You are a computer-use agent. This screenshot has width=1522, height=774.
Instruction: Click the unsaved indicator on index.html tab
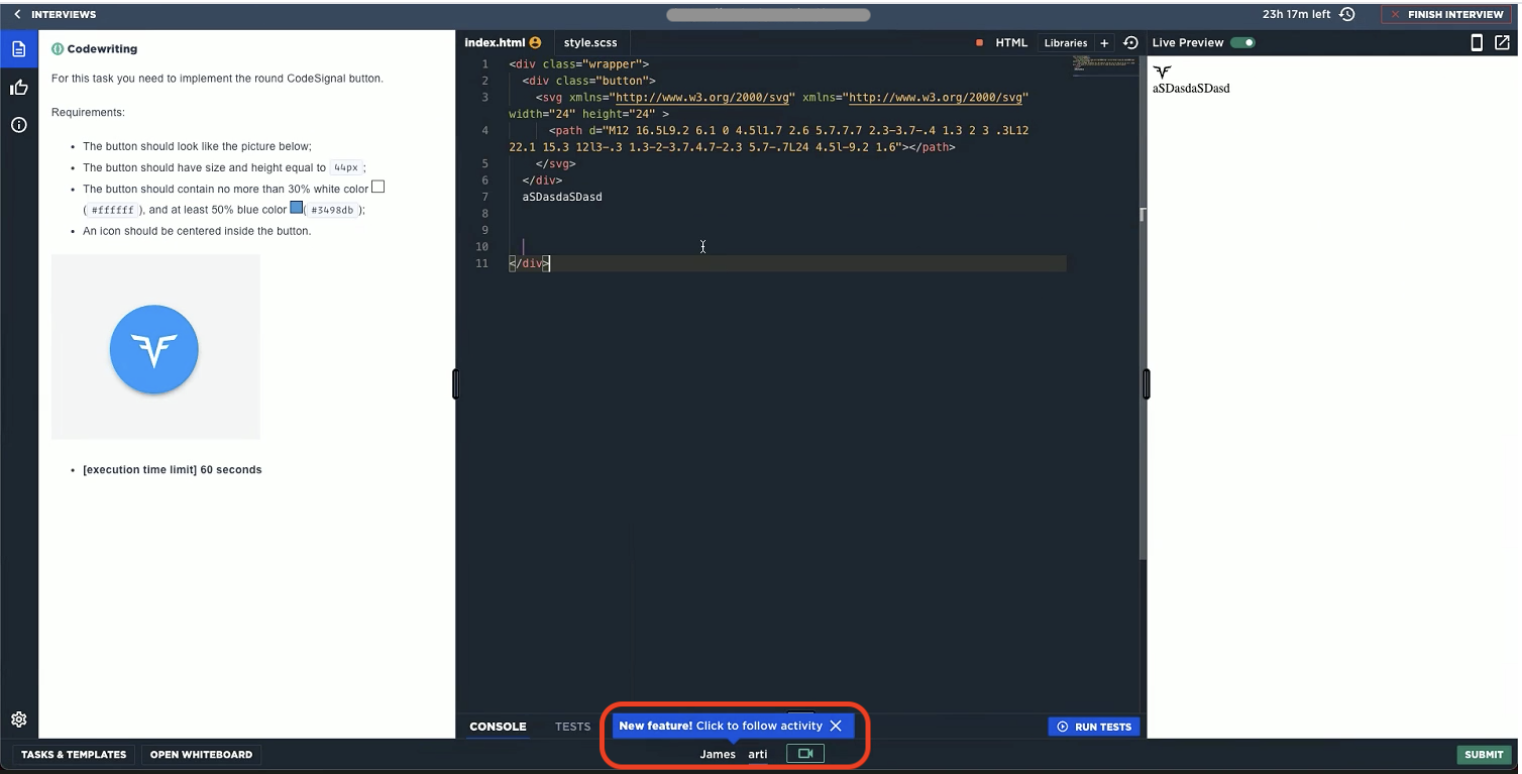click(x=535, y=43)
